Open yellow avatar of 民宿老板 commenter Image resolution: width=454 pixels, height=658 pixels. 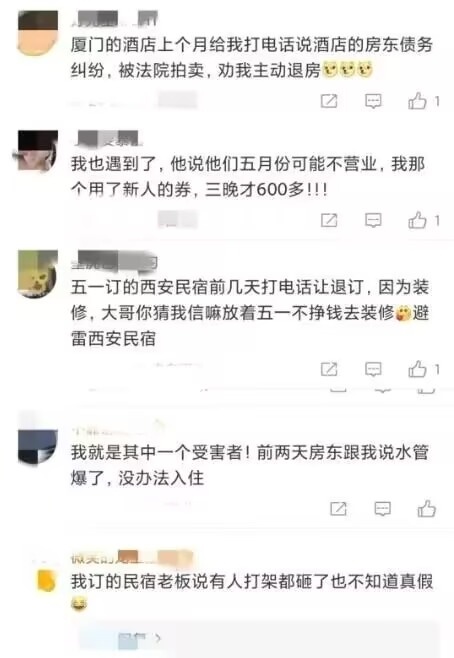[x=46, y=580]
